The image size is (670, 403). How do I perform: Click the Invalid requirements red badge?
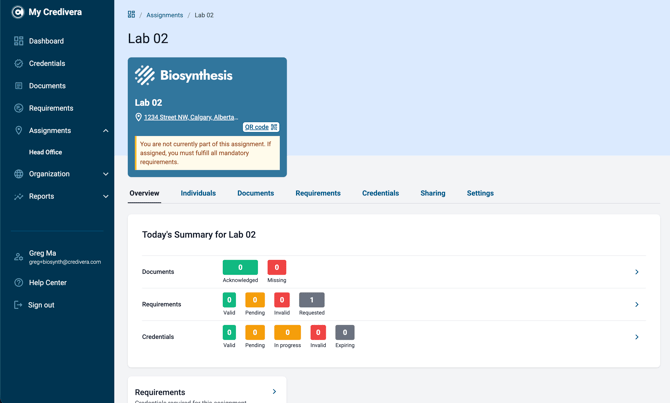[x=282, y=300]
